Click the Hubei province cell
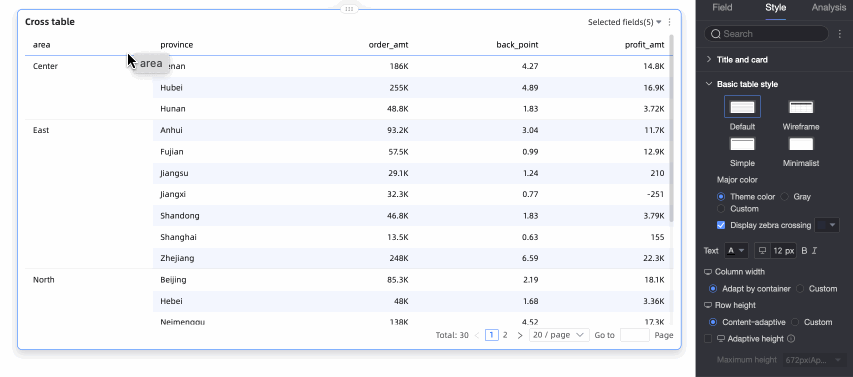This screenshot has height=377, width=853. [171, 87]
